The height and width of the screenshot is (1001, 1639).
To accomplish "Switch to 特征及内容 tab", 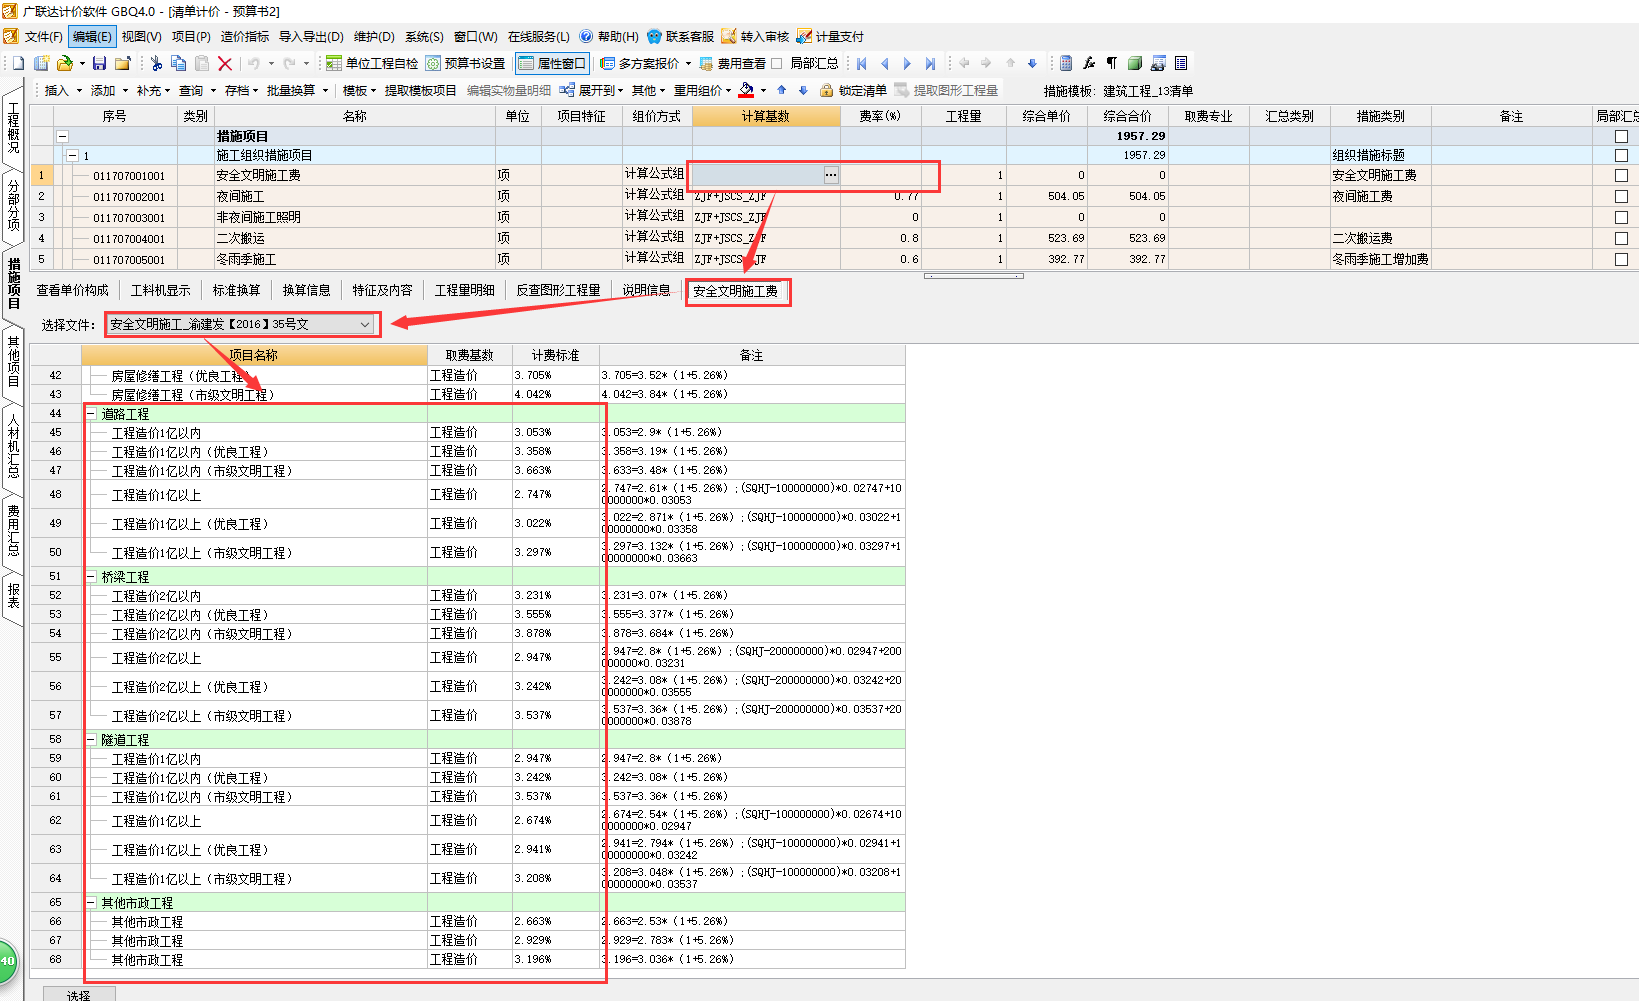I will click(382, 290).
